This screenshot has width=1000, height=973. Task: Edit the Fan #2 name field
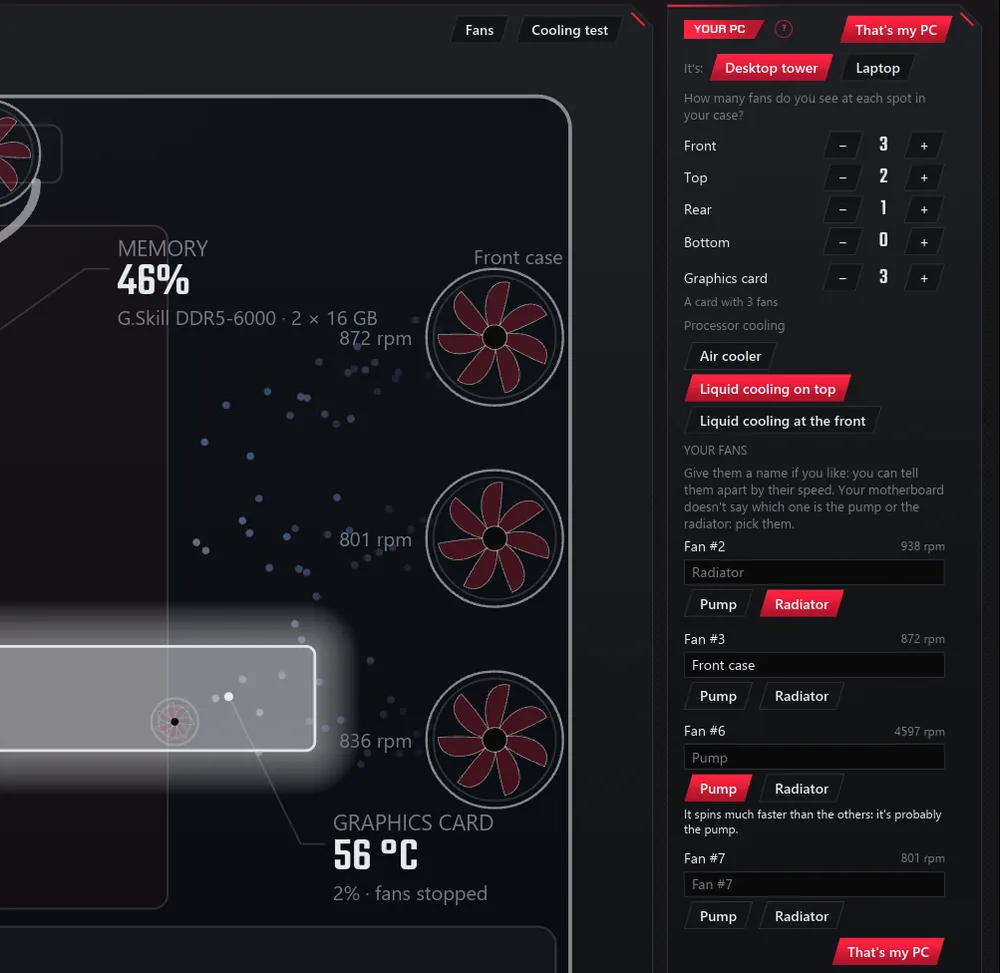814,572
